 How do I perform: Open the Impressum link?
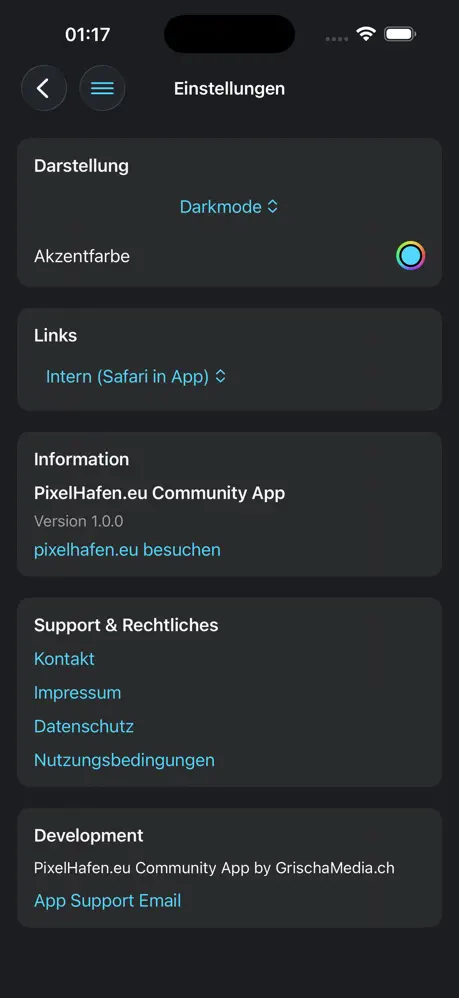78,692
